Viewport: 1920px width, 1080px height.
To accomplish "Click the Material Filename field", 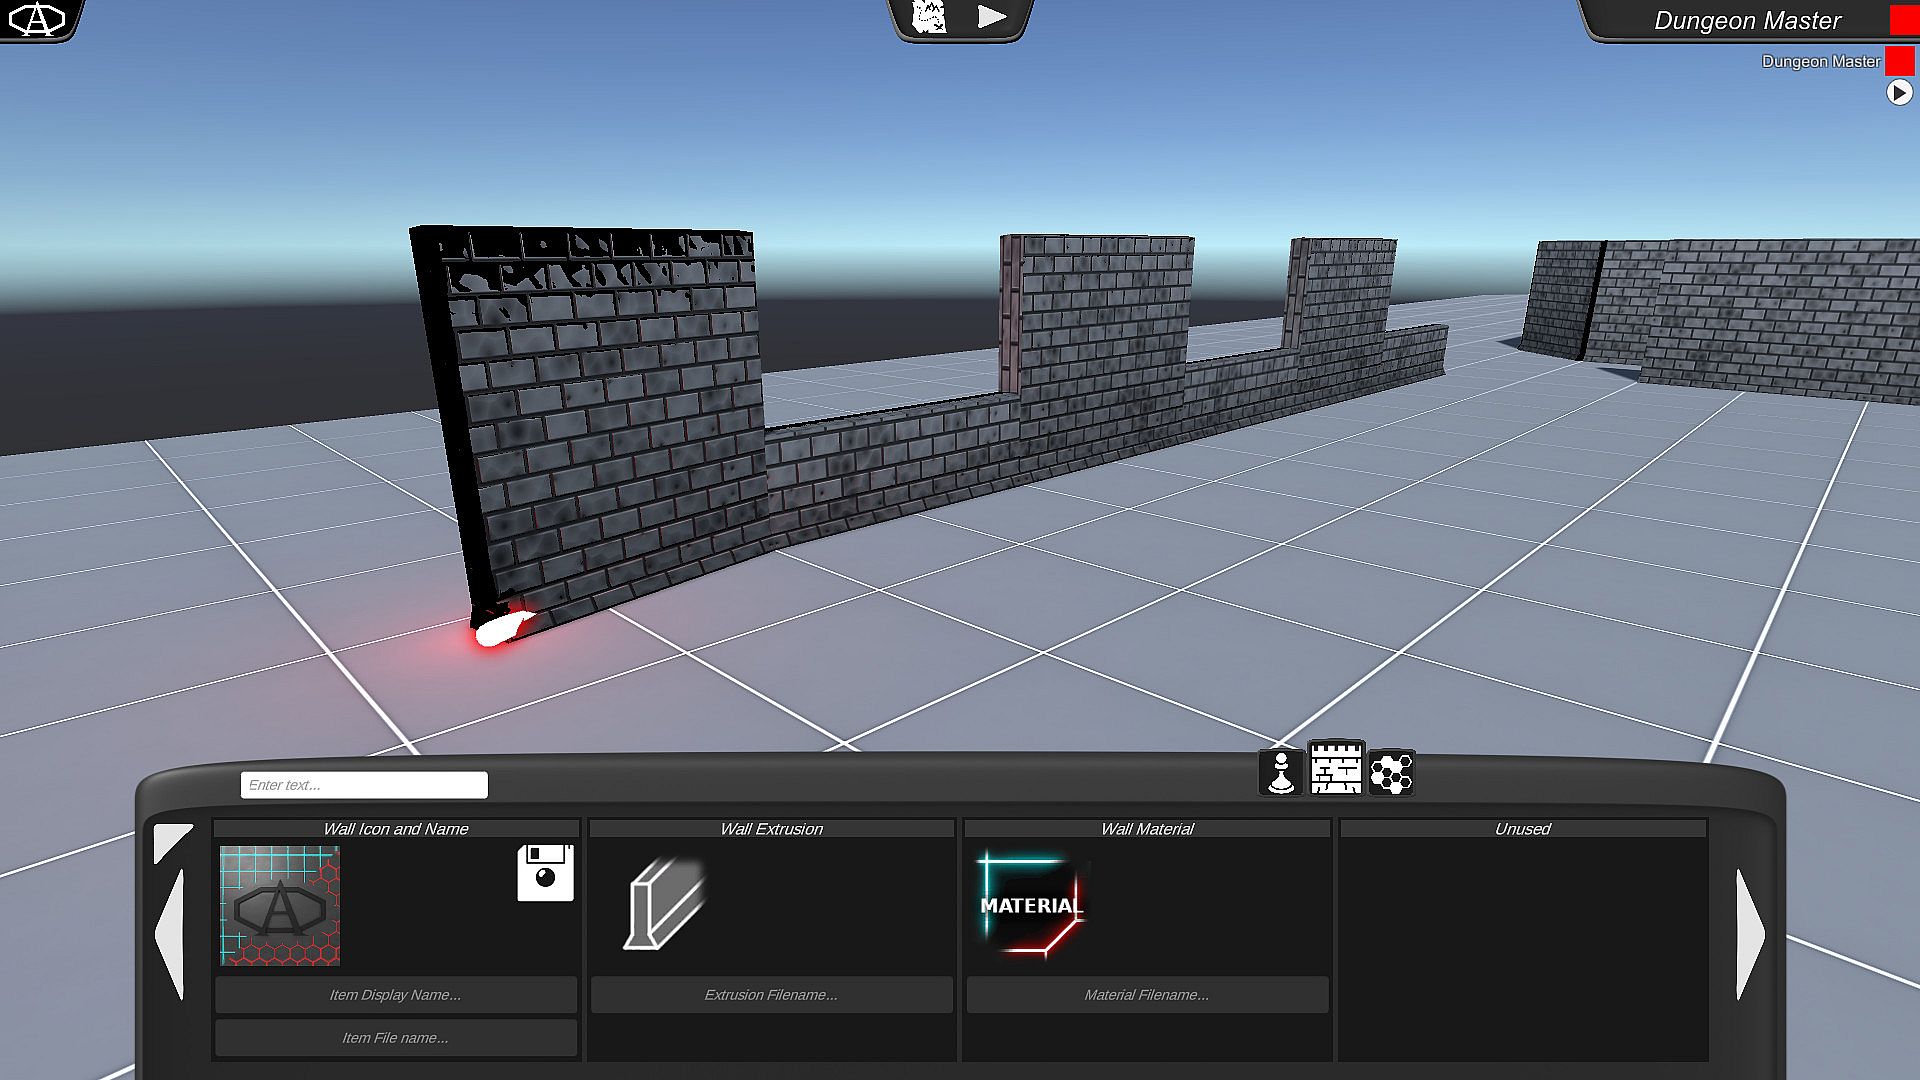I will [x=1147, y=995].
